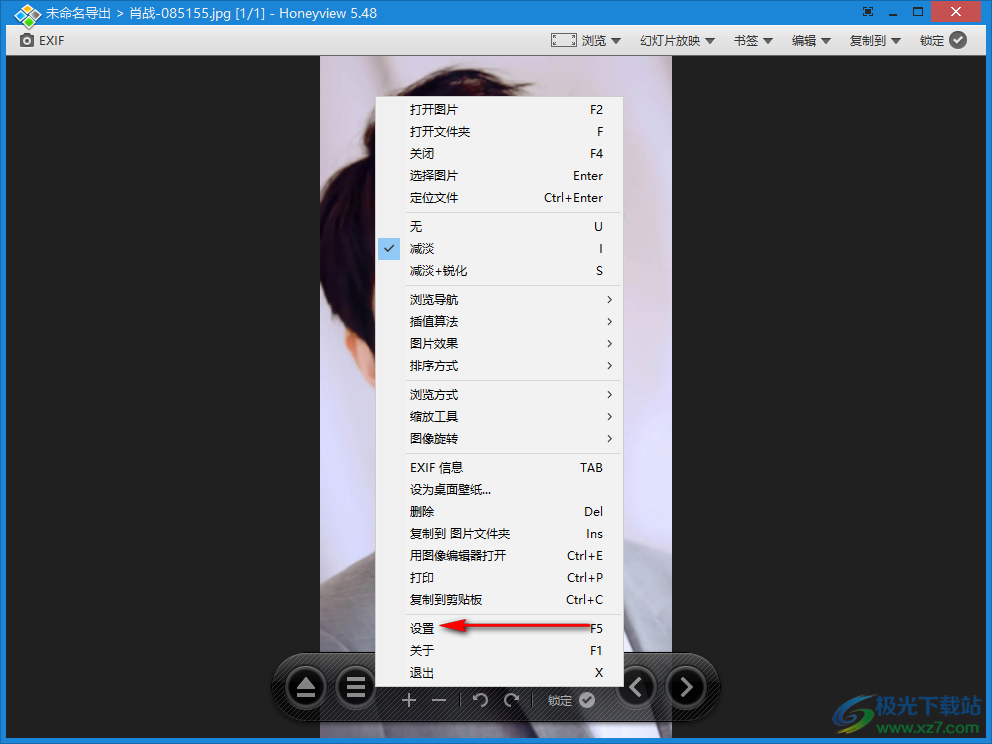Choose 关闭 menu entry
Image resolution: width=992 pixels, height=744 pixels.
coord(500,154)
